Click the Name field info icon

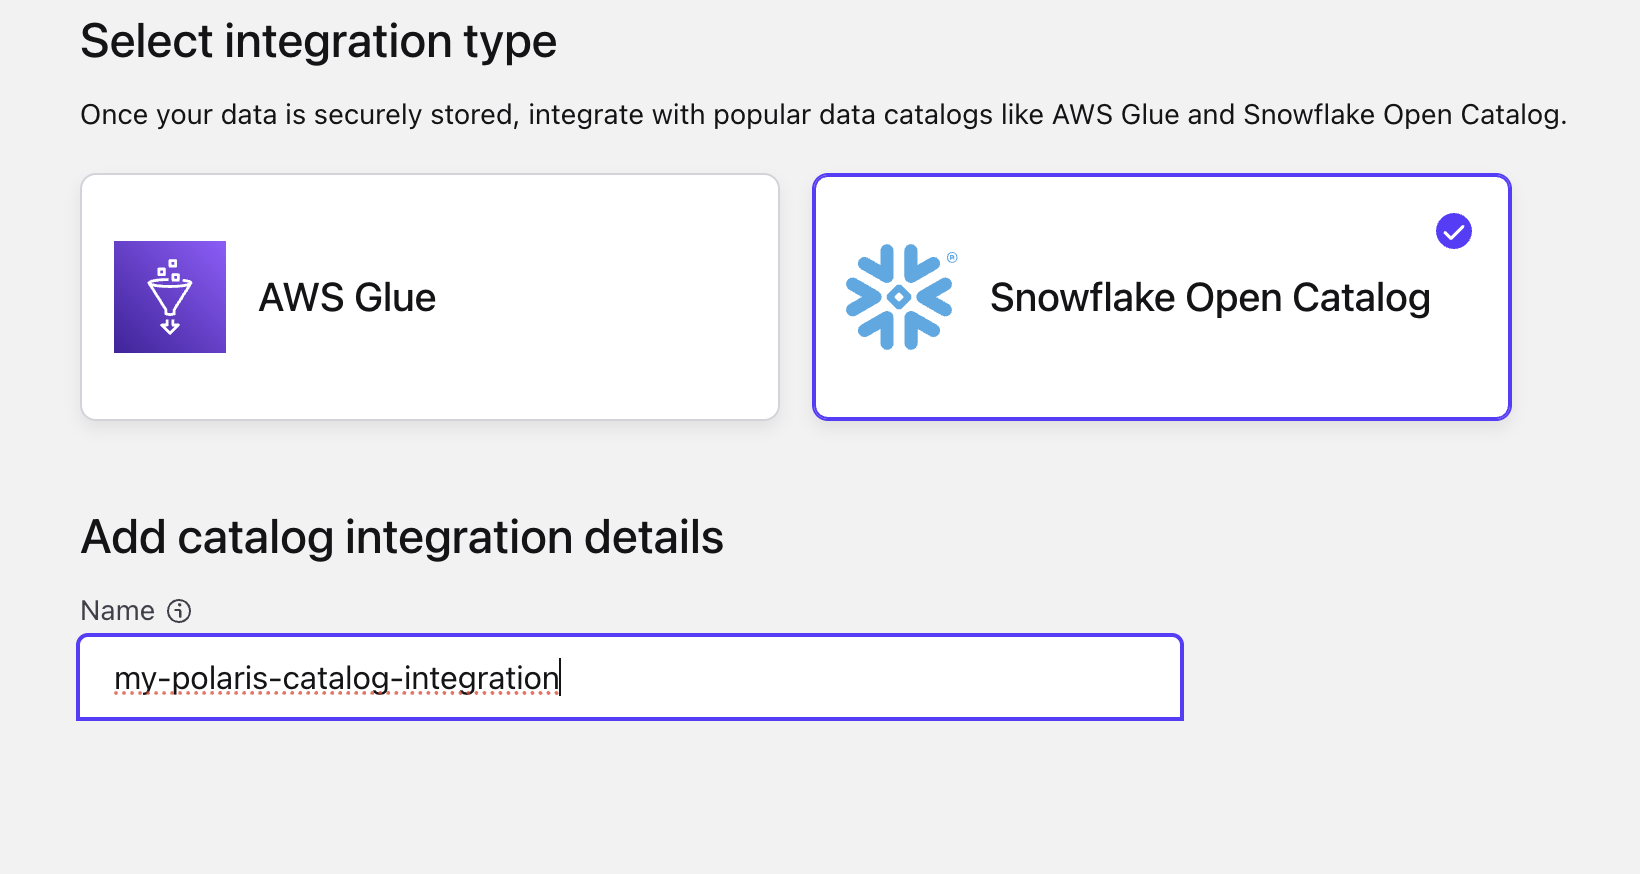pos(179,611)
